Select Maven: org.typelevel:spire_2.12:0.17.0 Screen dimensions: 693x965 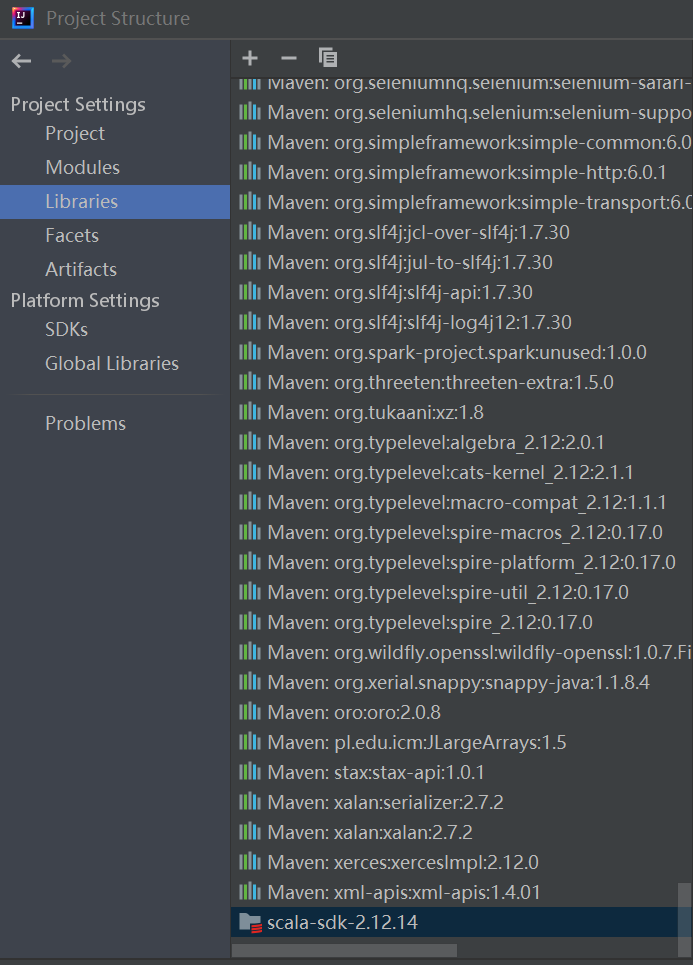(x=462, y=622)
